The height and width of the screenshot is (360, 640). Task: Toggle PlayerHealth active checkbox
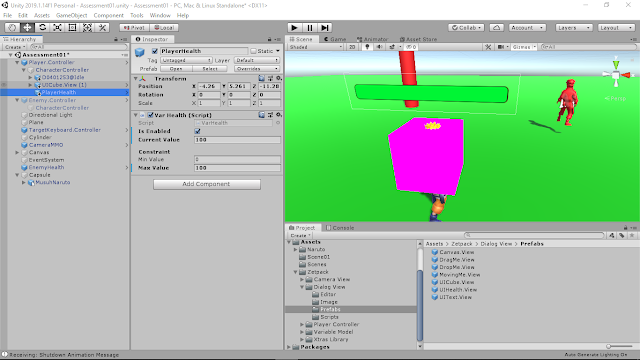pos(154,51)
